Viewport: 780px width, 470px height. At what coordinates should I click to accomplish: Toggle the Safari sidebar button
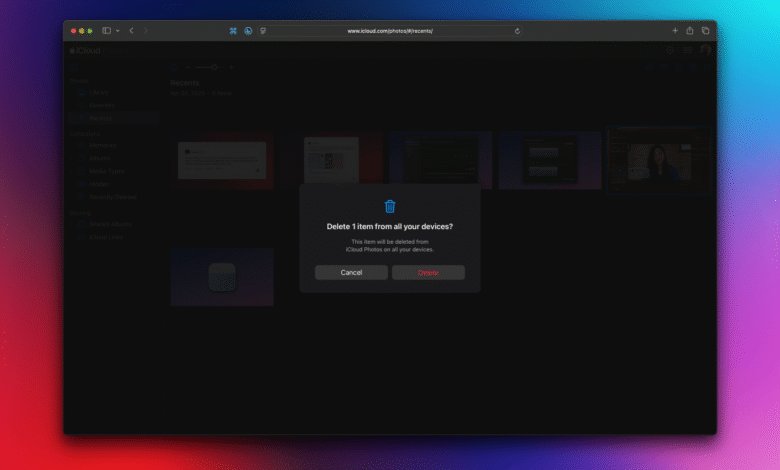pyautogui.click(x=106, y=31)
